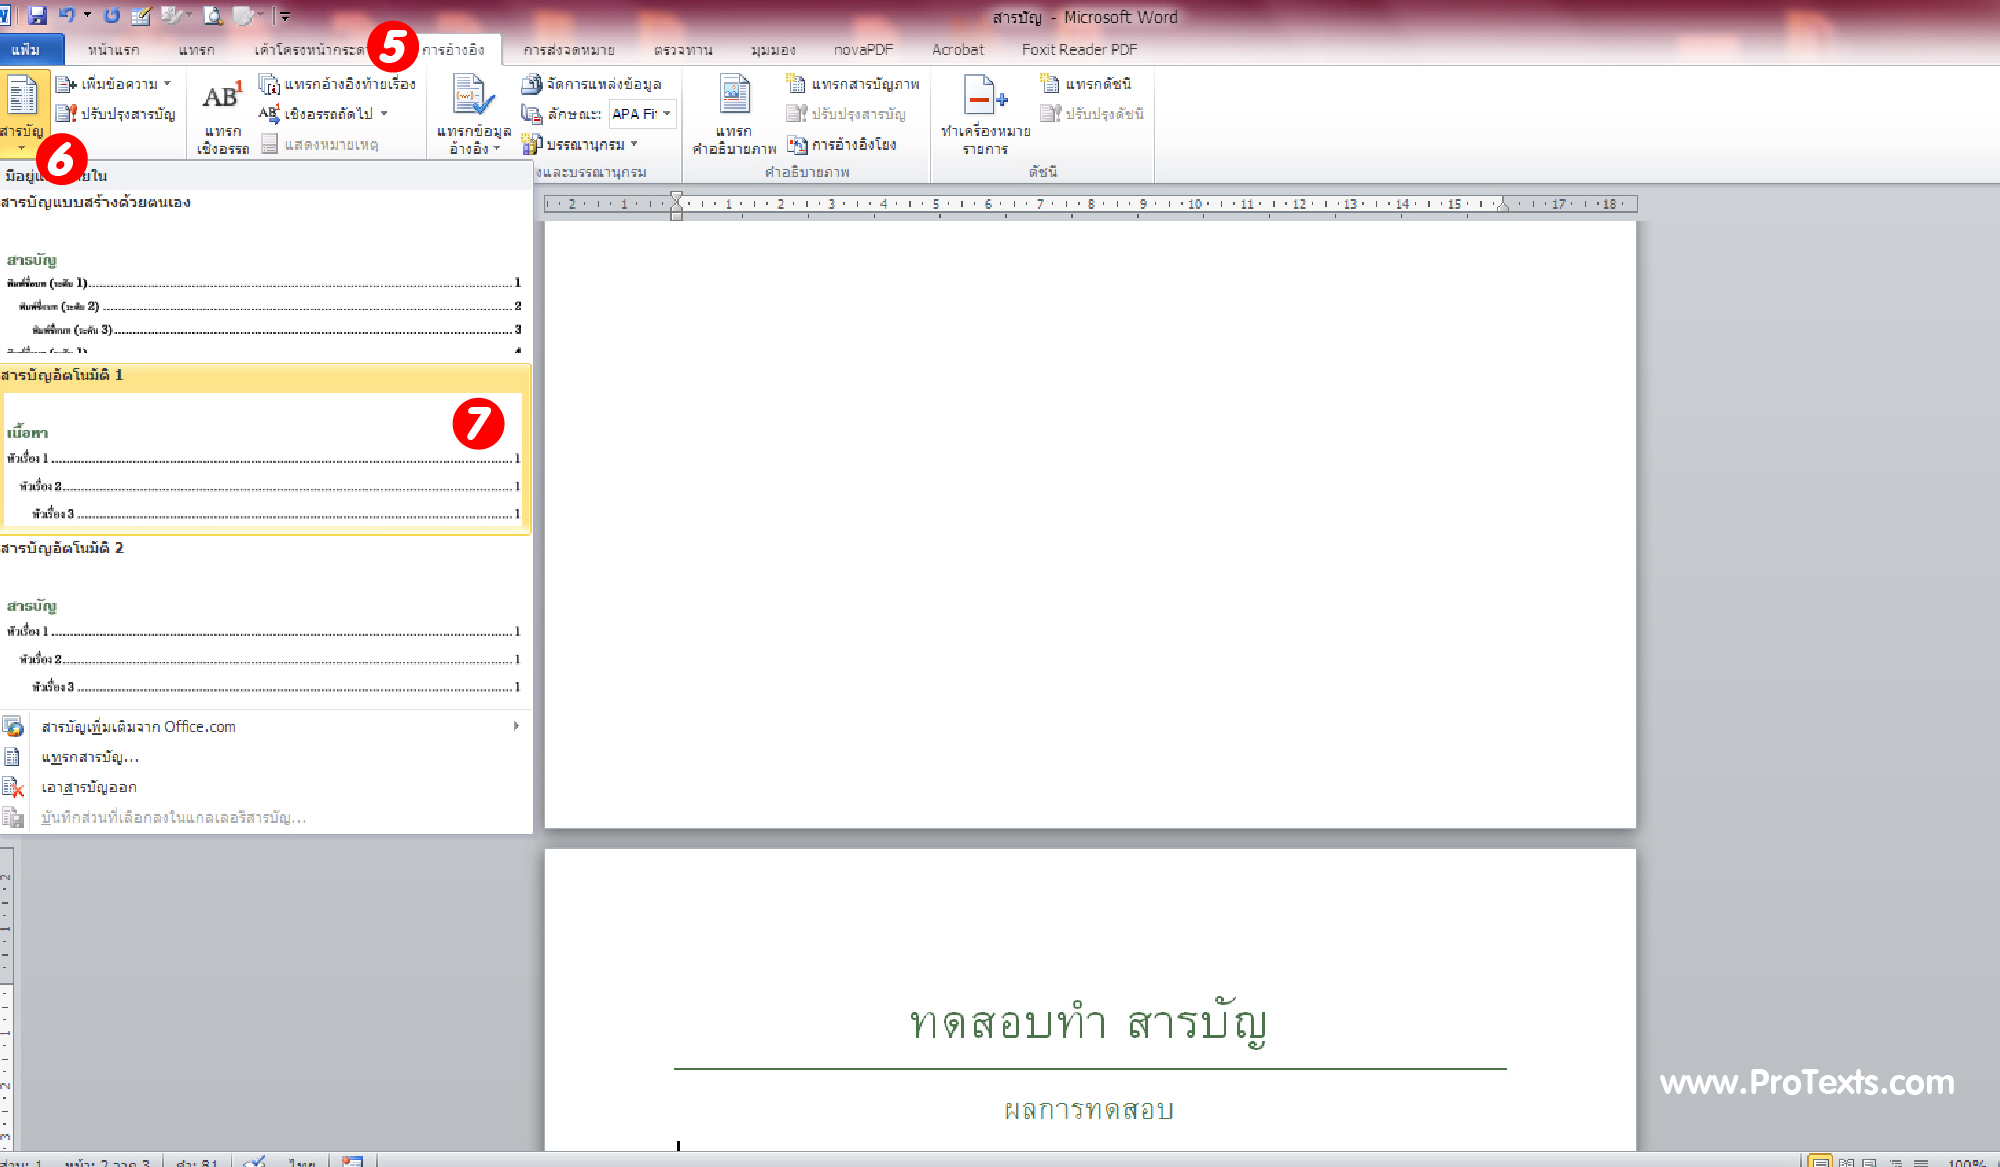Screen dimensions: 2000x1167
Task: Choose แทรกสารบัญ... menu entry
Action: point(265,757)
